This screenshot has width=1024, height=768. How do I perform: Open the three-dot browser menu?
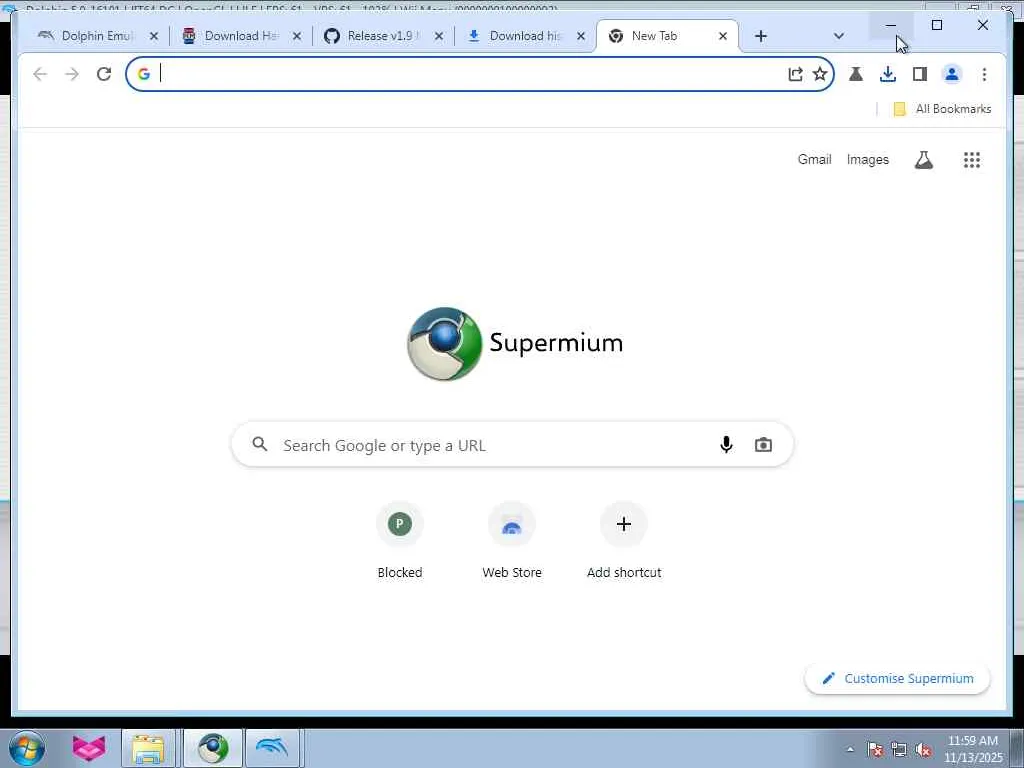pos(984,74)
